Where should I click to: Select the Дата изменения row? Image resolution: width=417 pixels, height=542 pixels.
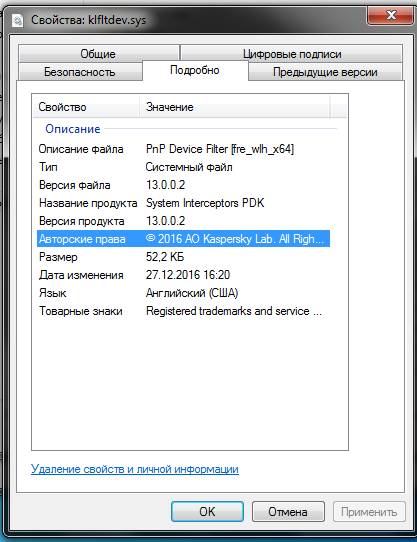pyautogui.click(x=183, y=275)
